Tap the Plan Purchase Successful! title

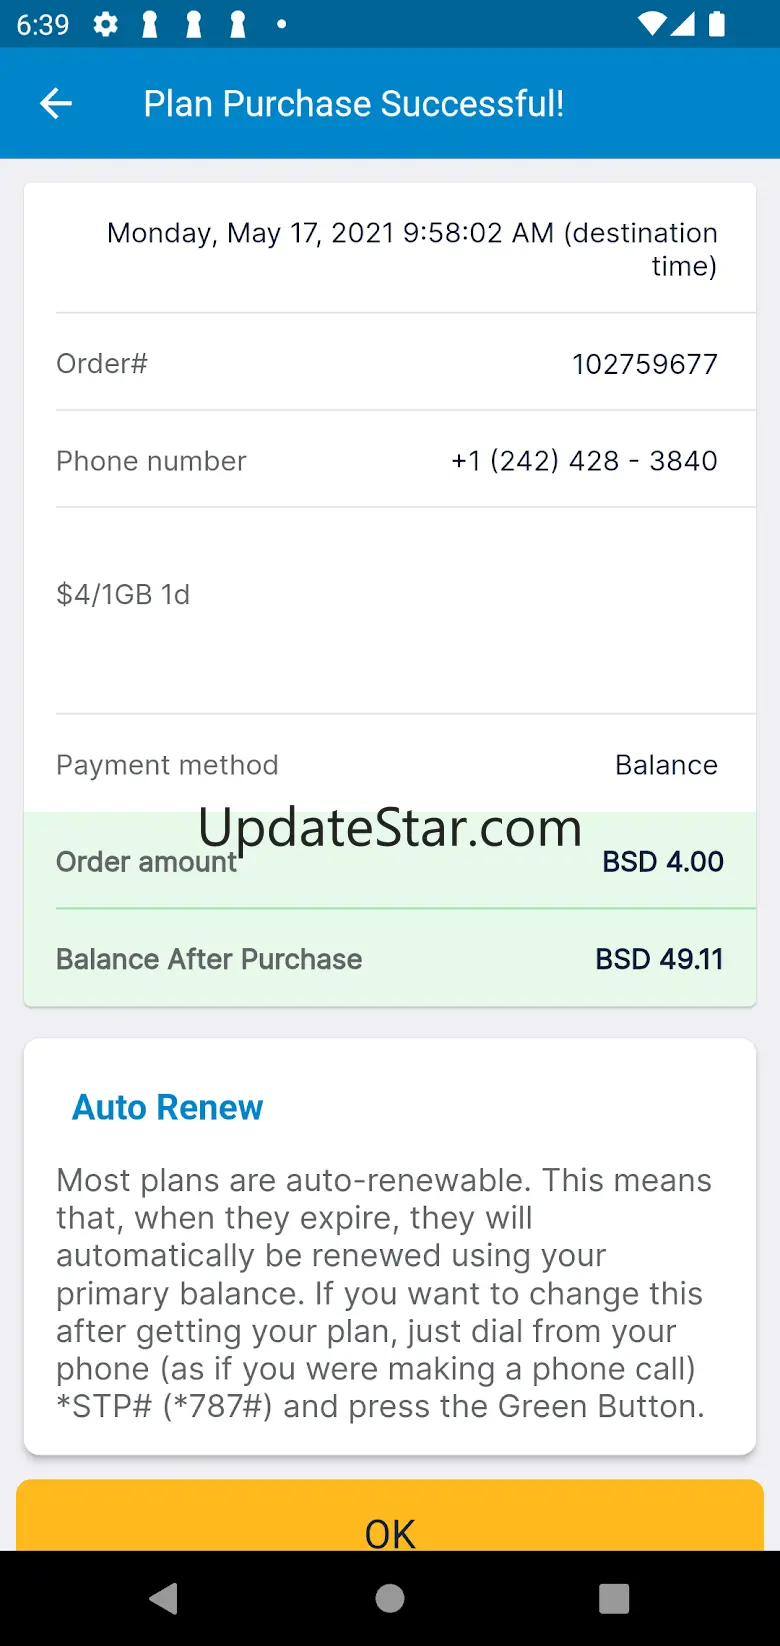point(353,103)
